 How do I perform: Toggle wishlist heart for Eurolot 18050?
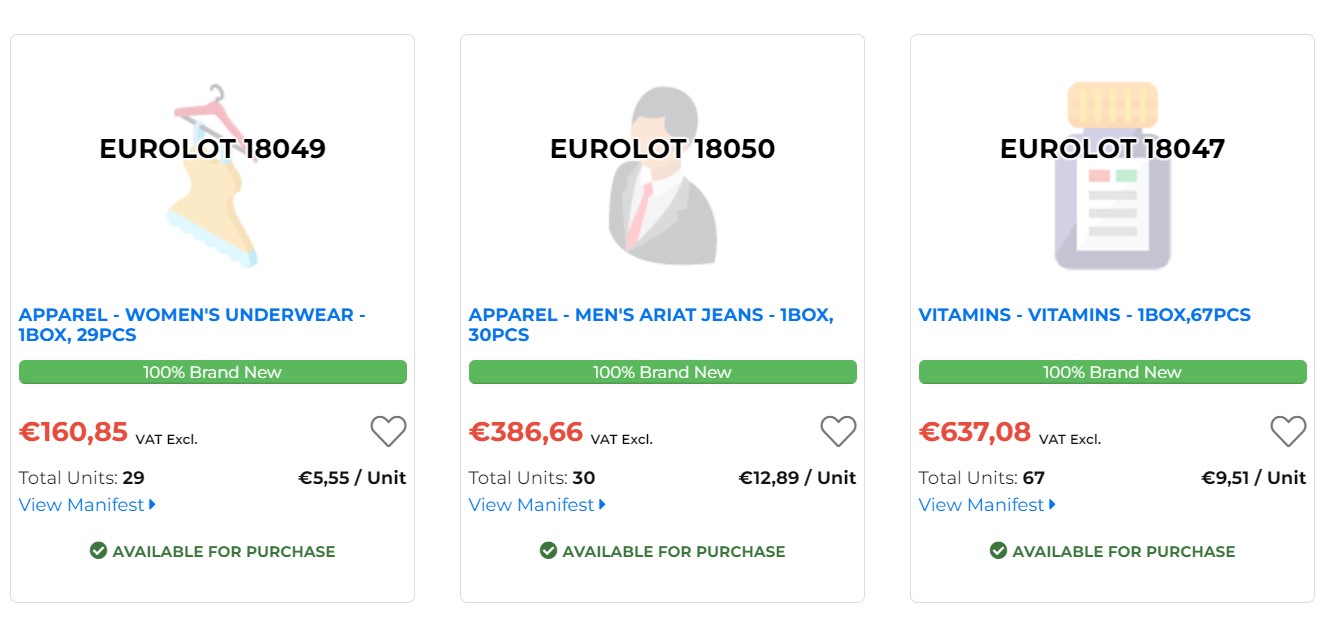838,431
